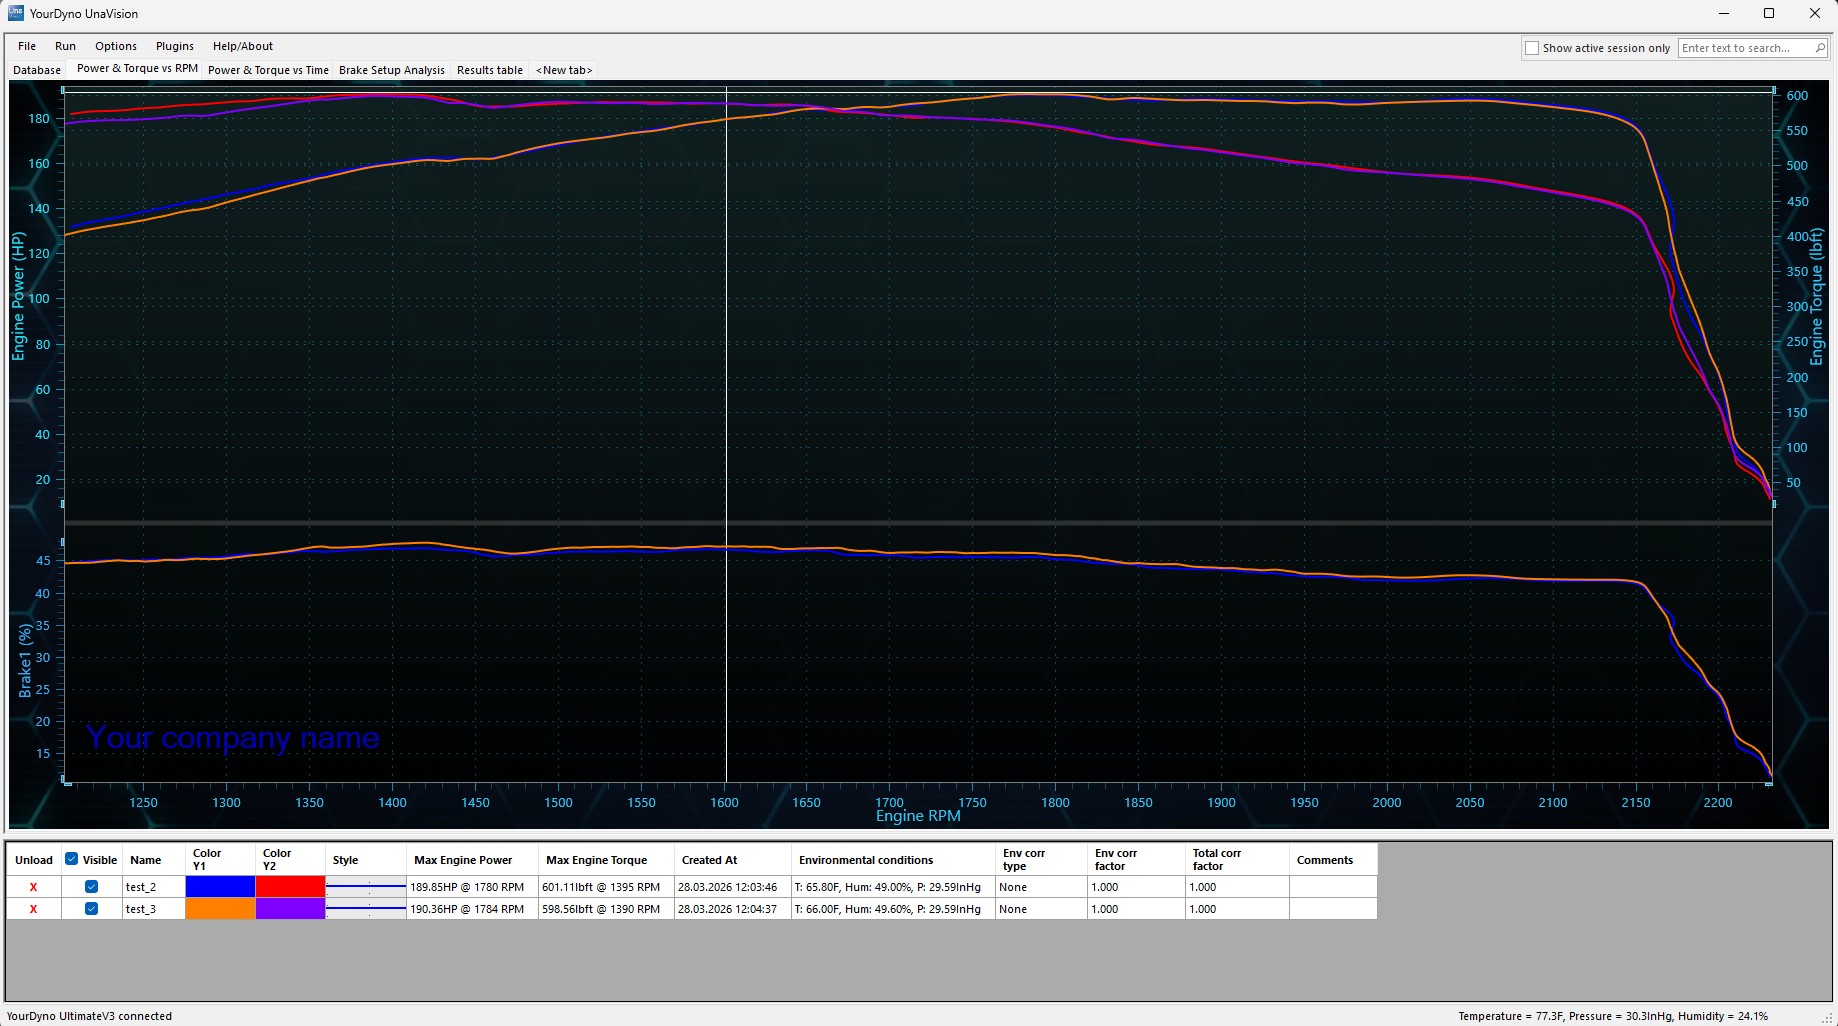Unload test_3 using its red X
This screenshot has height=1026, width=1838.
coord(33,909)
